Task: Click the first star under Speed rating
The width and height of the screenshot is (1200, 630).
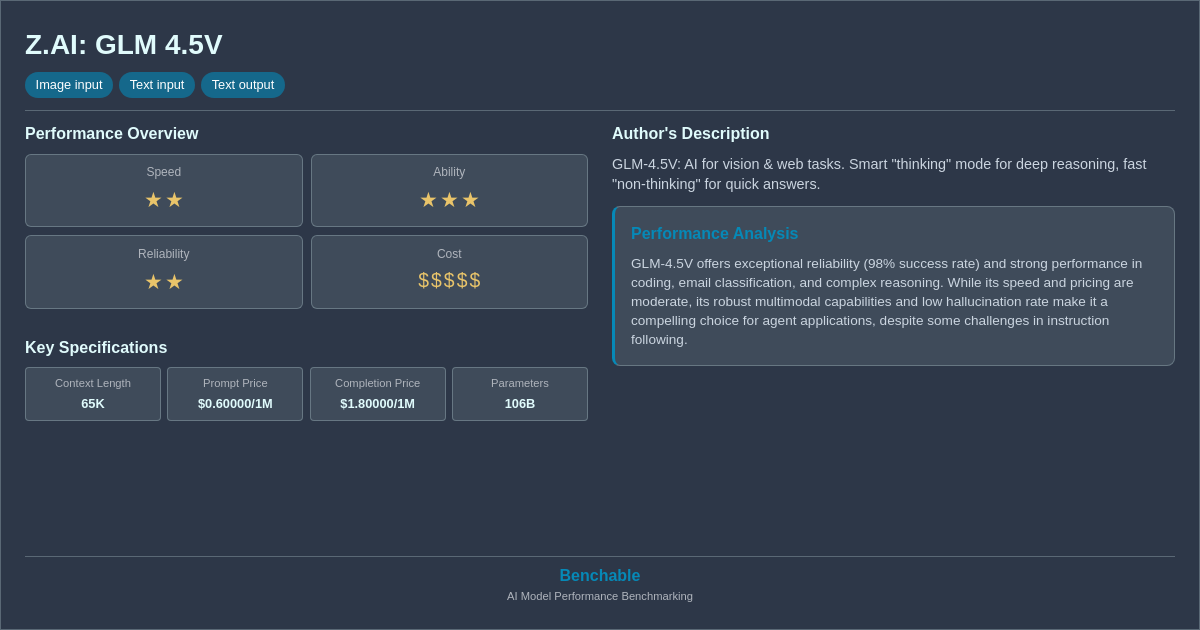Action: pos(153,200)
